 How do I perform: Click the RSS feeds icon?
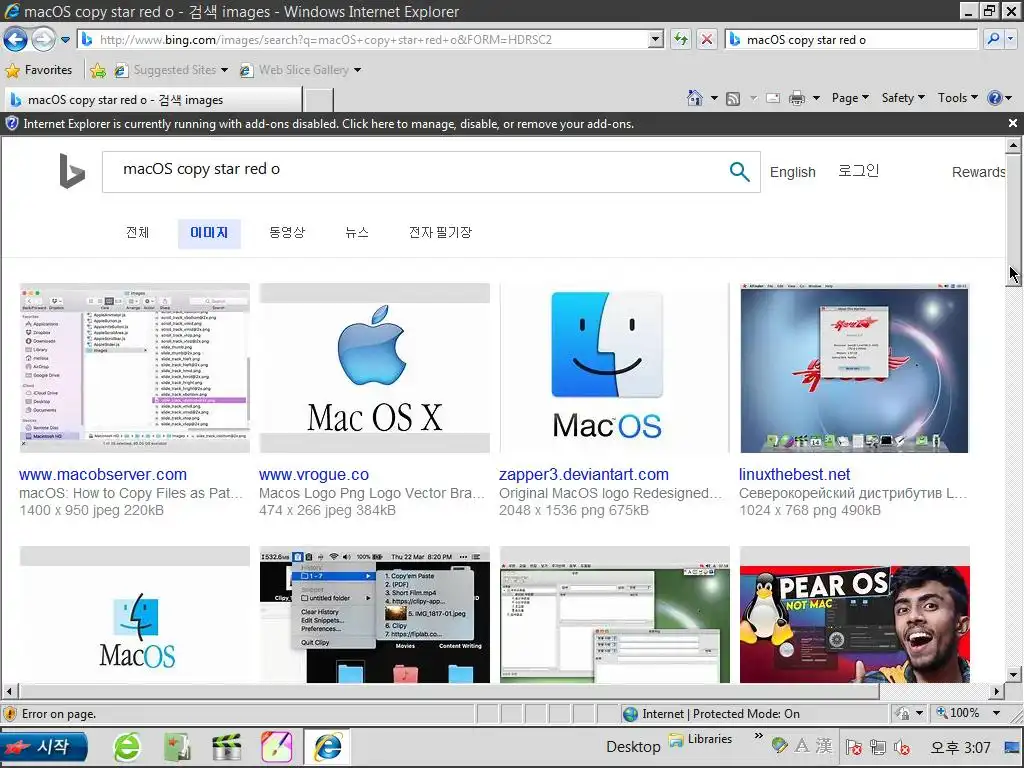(x=733, y=99)
